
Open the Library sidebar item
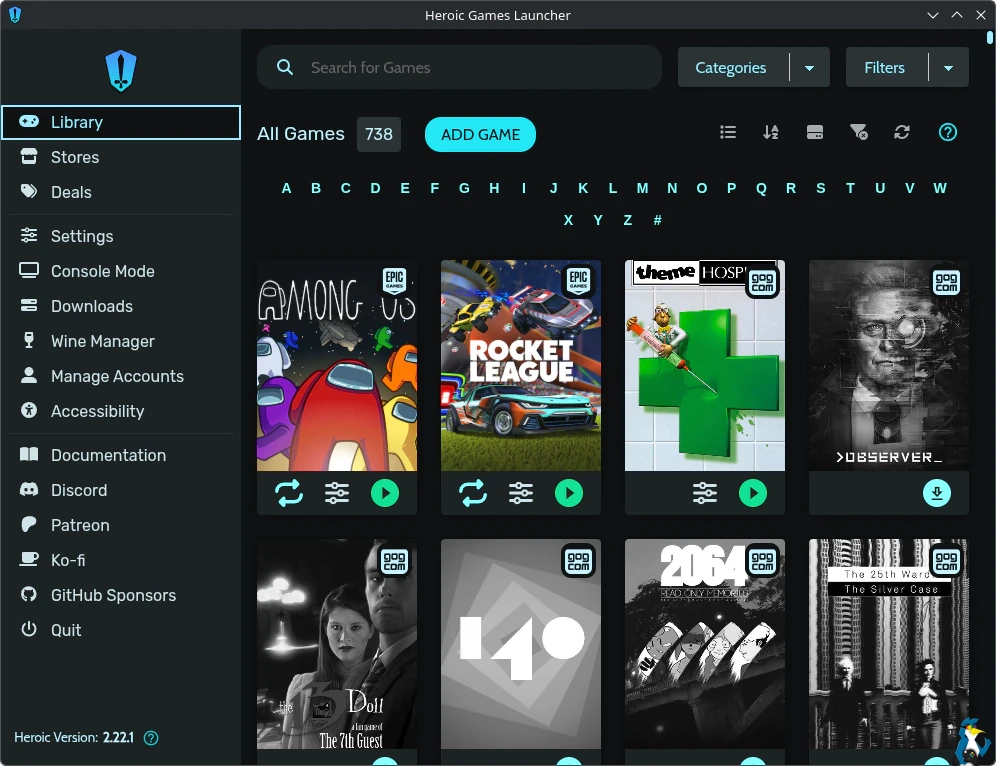point(121,122)
